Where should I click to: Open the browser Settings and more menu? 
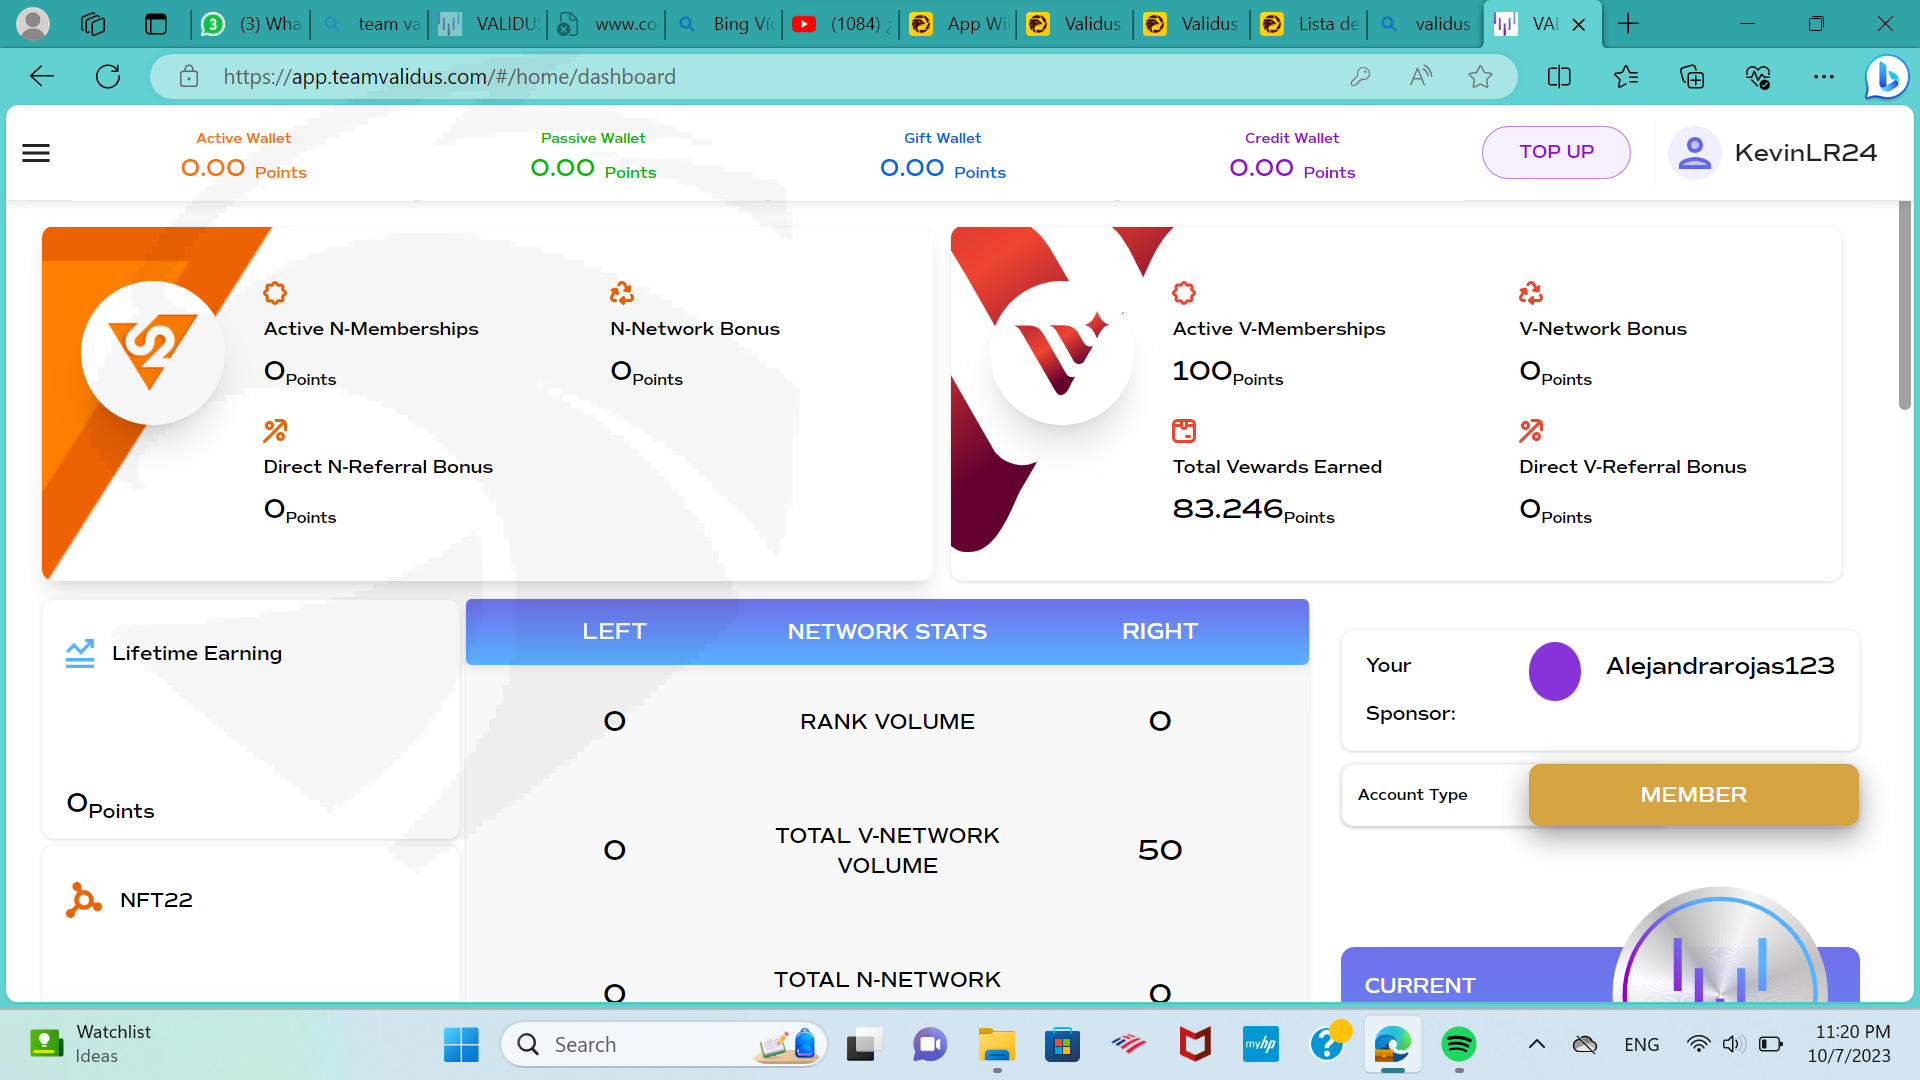coord(1824,77)
